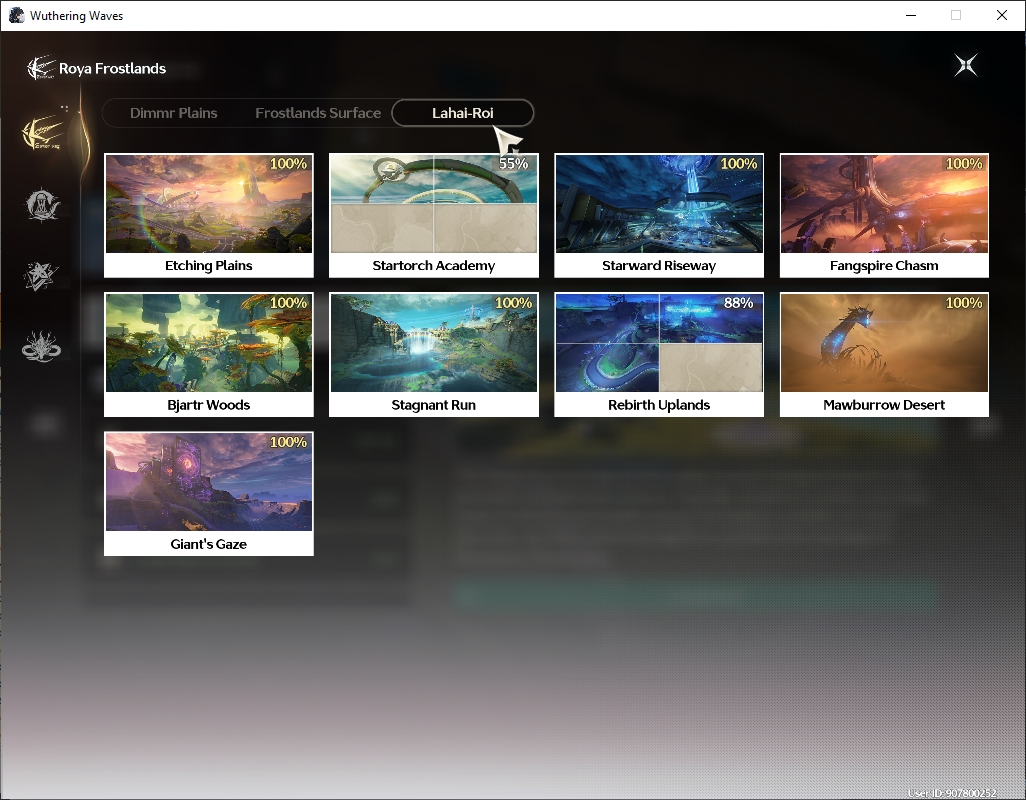Screen dimensions: 1026x800
Task: Open the Starward Riseway area card
Action: pyautogui.click(x=659, y=215)
